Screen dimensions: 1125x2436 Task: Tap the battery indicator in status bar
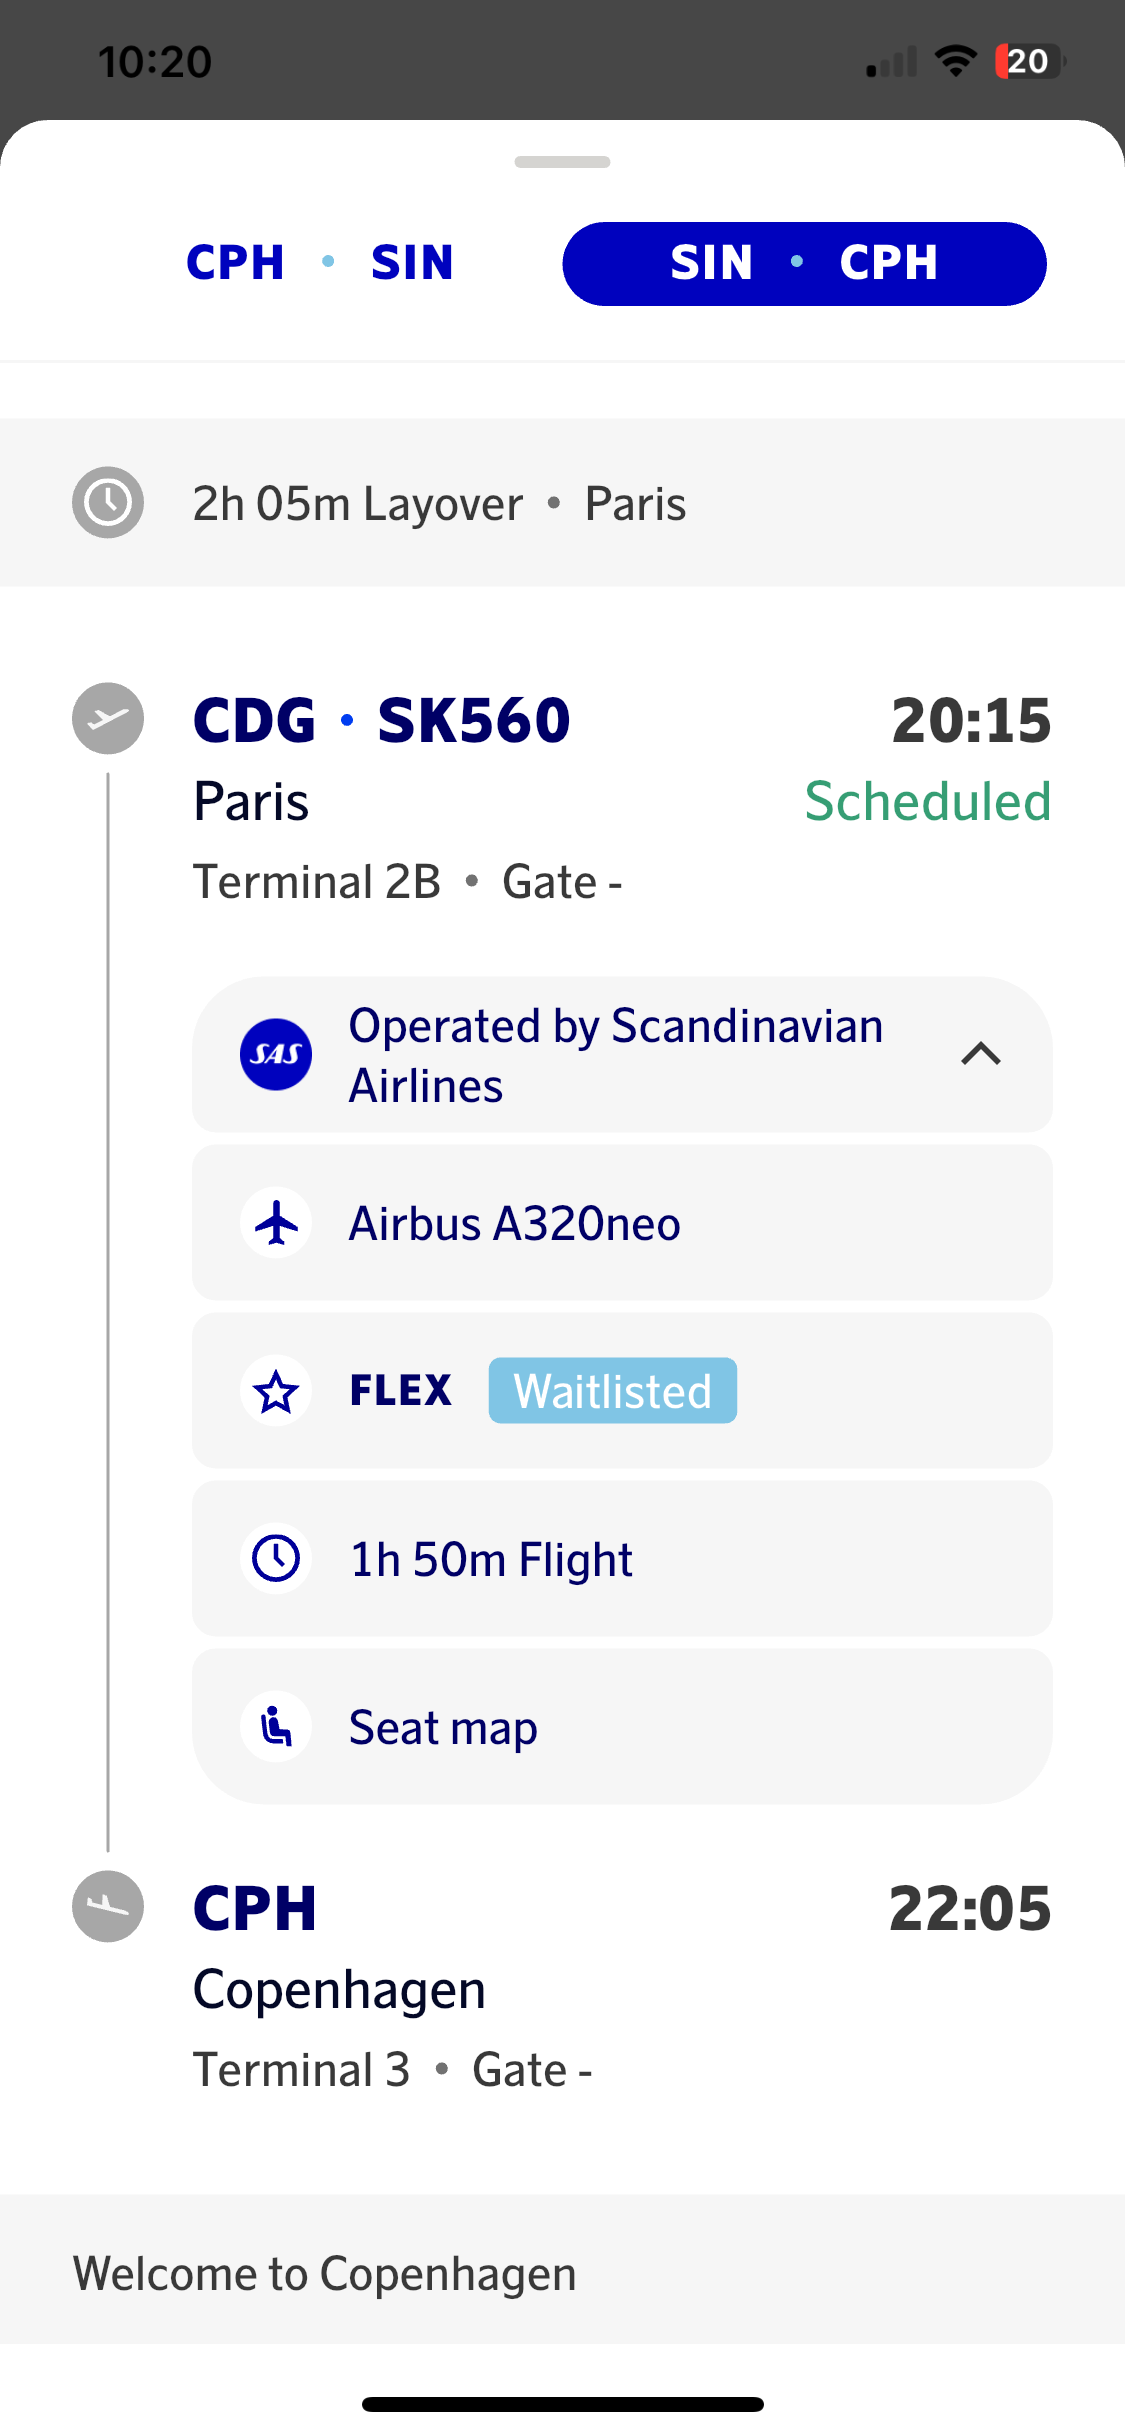[x=1028, y=62]
